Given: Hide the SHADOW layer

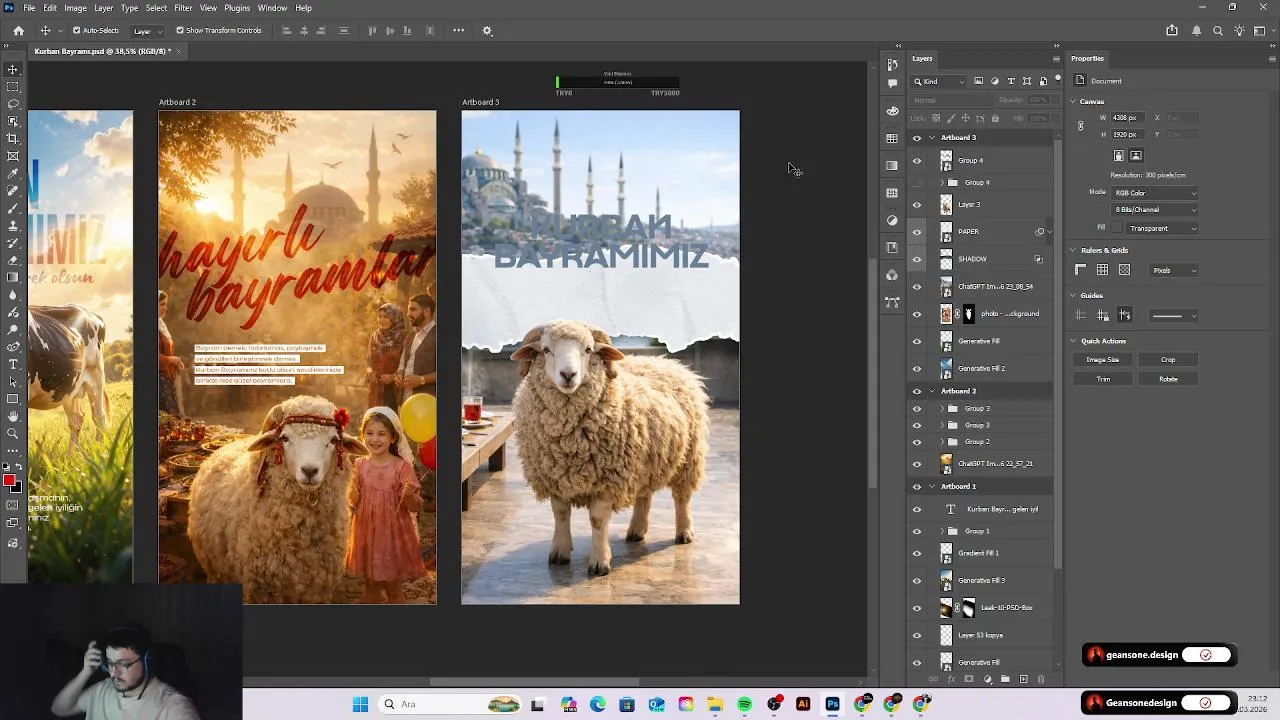Looking at the screenshot, I should point(917,259).
